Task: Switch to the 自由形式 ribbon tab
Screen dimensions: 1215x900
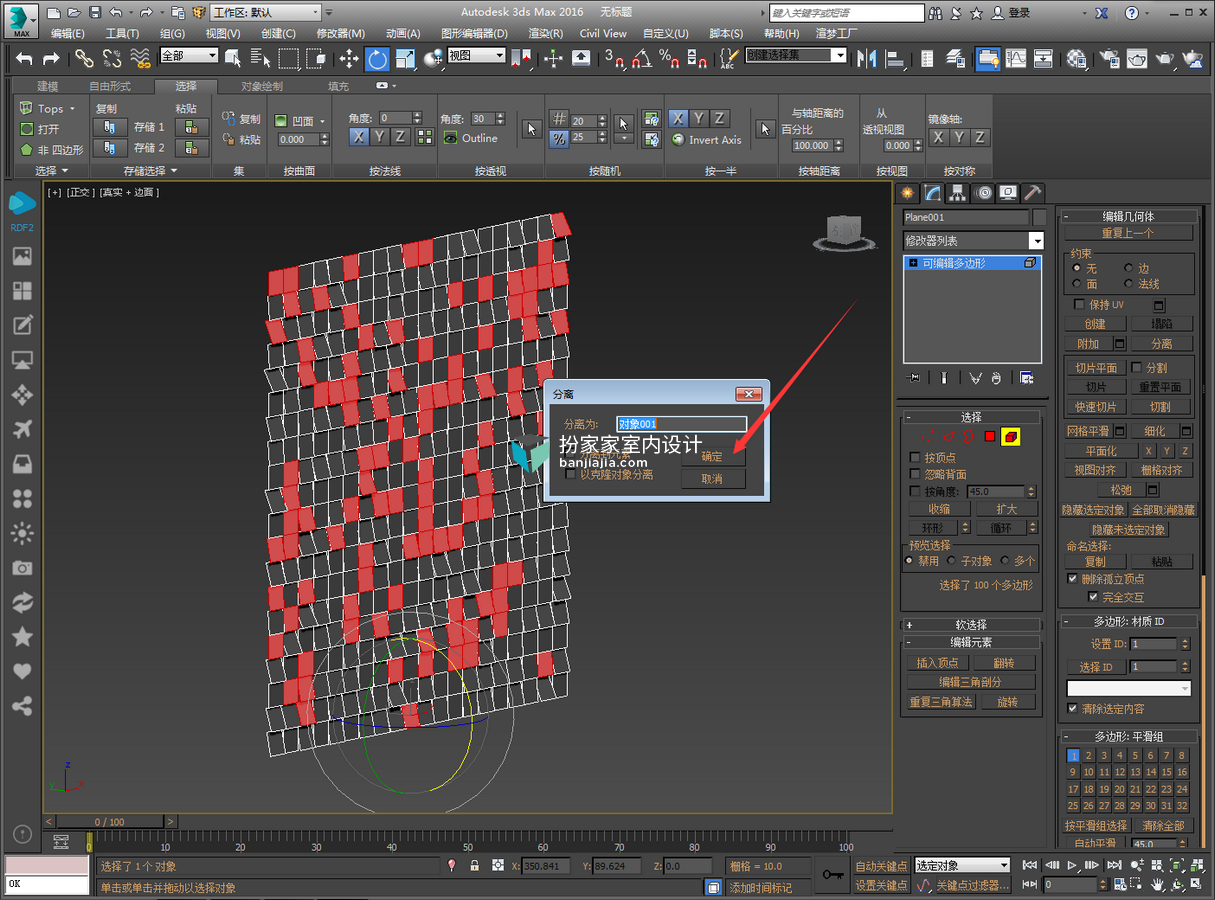Action: (x=110, y=86)
